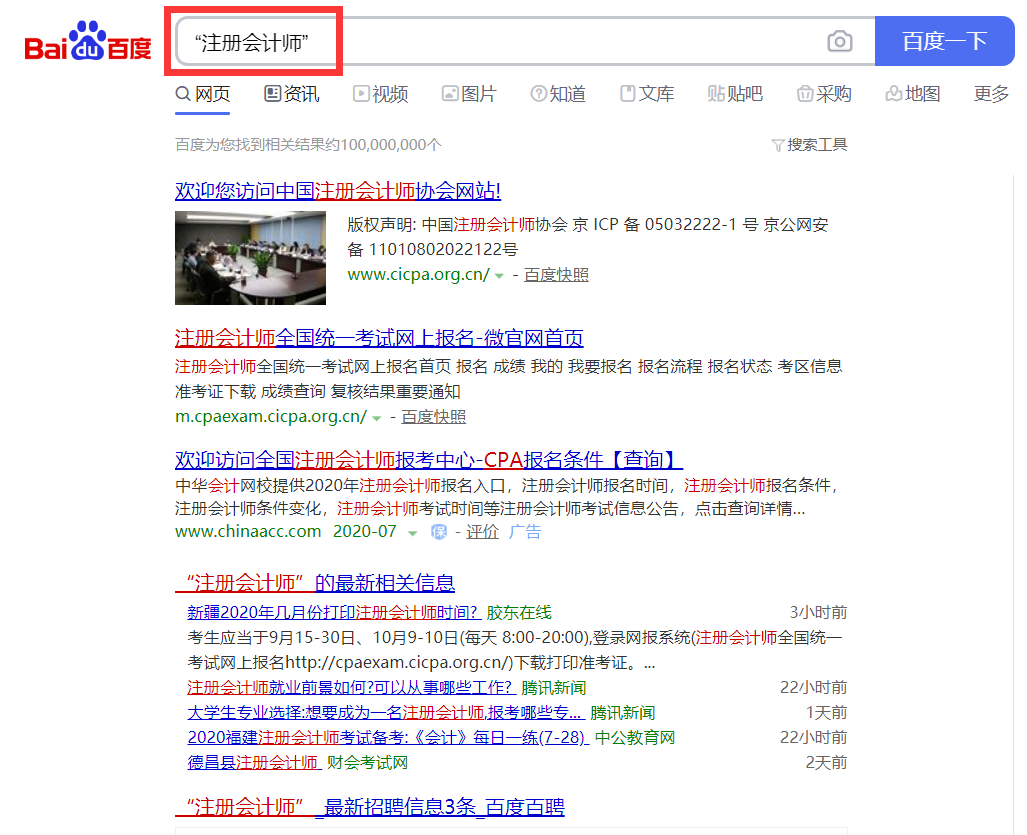Open 评价 link for chinaacc.com
This screenshot has width=1027, height=835.
pyautogui.click(x=483, y=532)
